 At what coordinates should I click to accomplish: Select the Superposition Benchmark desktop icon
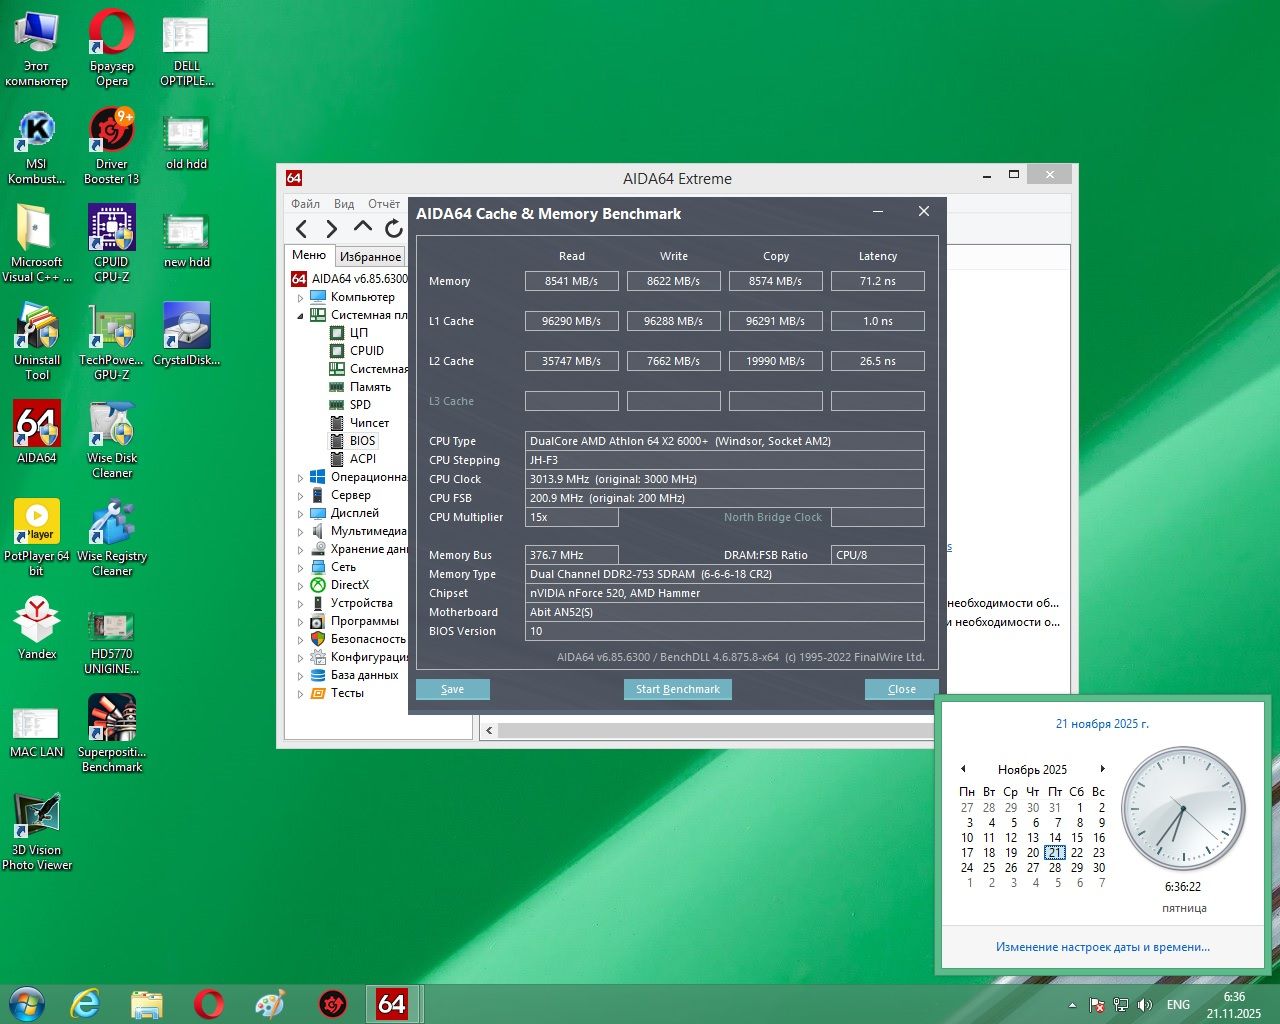coord(112,734)
